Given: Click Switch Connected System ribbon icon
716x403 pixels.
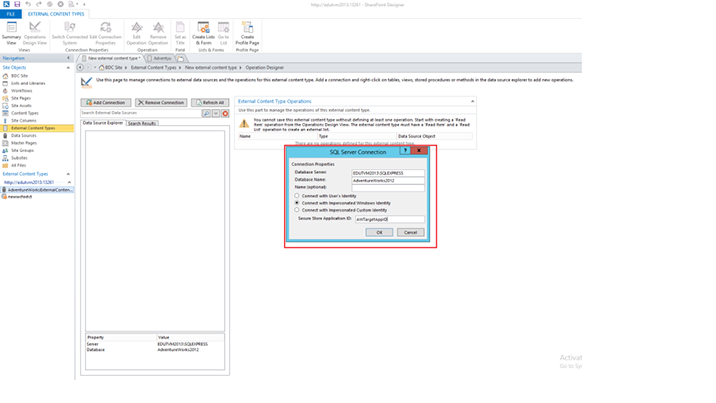Looking at the screenshot, I should (69, 33).
